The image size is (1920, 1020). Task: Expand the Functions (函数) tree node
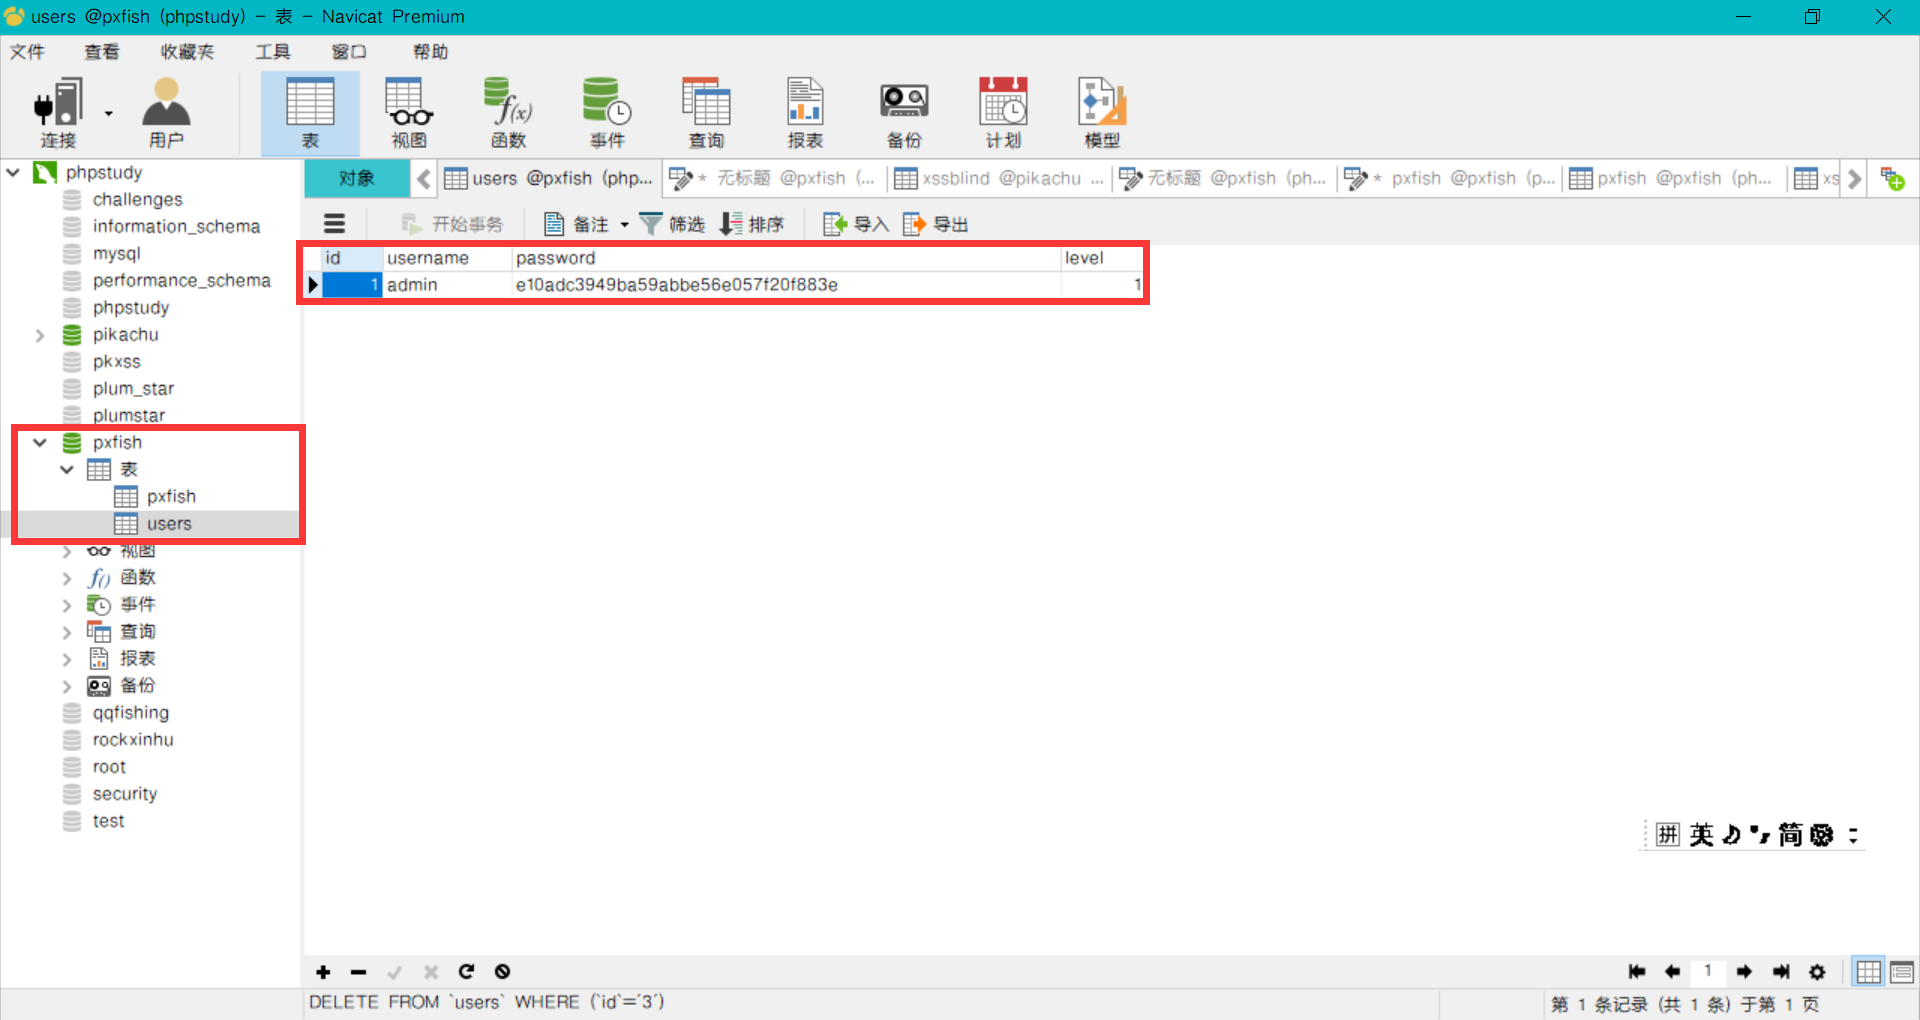(67, 578)
